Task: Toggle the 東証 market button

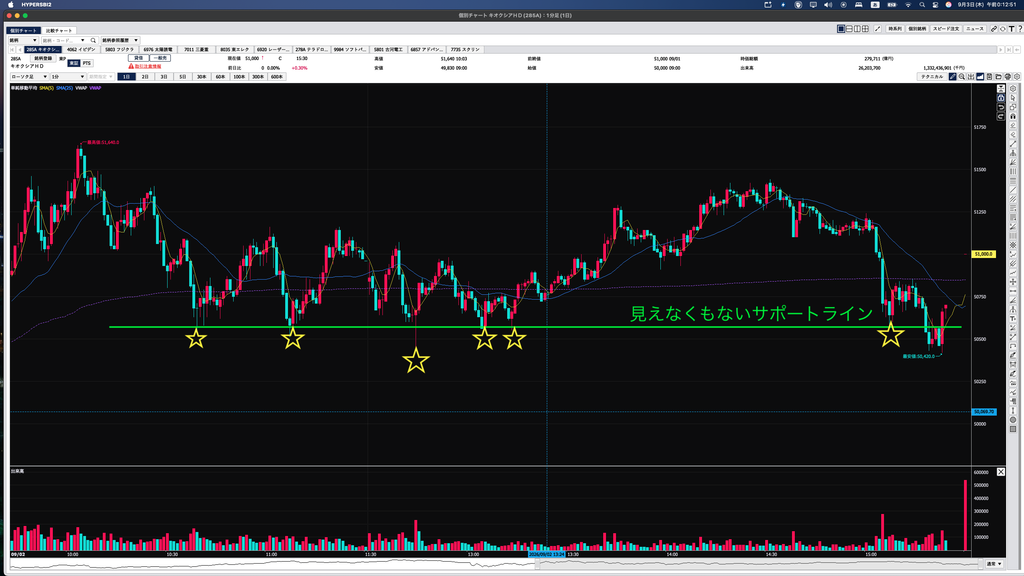Action: (73, 63)
